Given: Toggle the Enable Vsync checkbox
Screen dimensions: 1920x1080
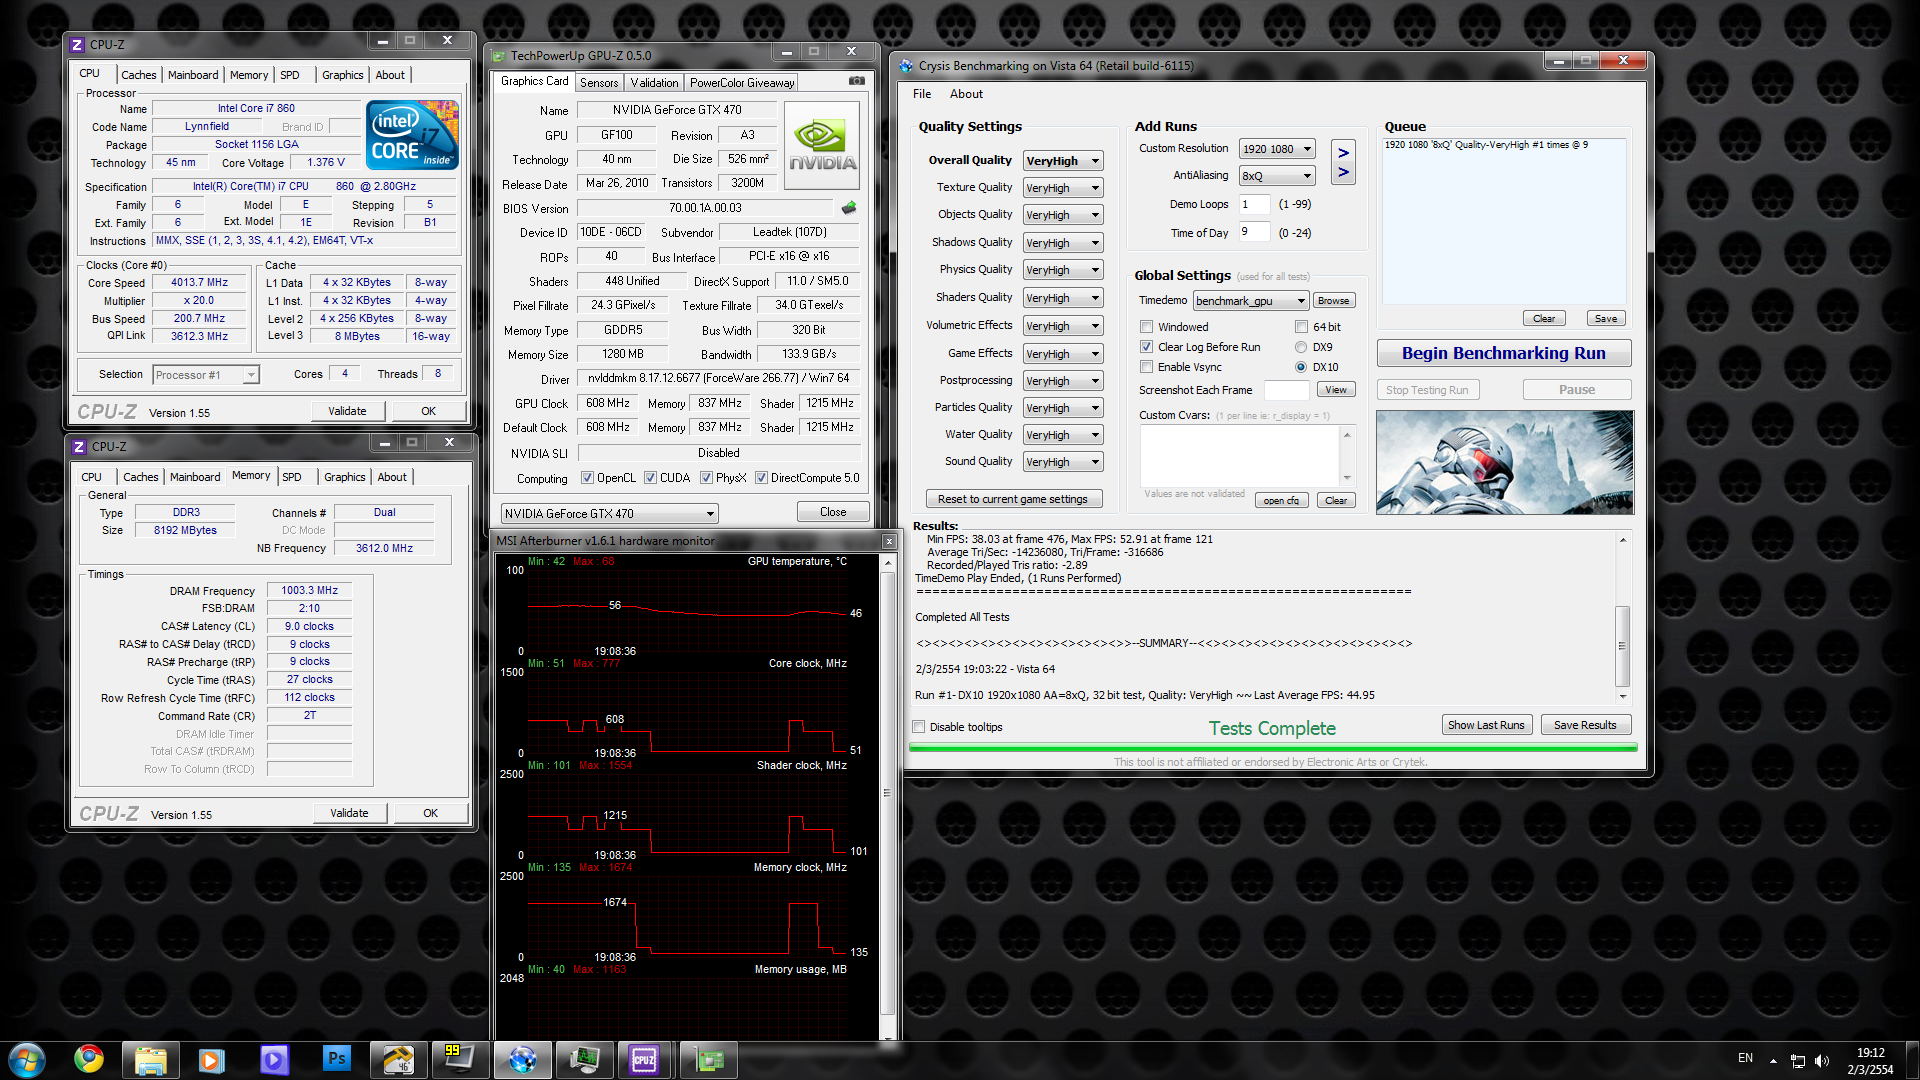Looking at the screenshot, I should tap(1147, 367).
